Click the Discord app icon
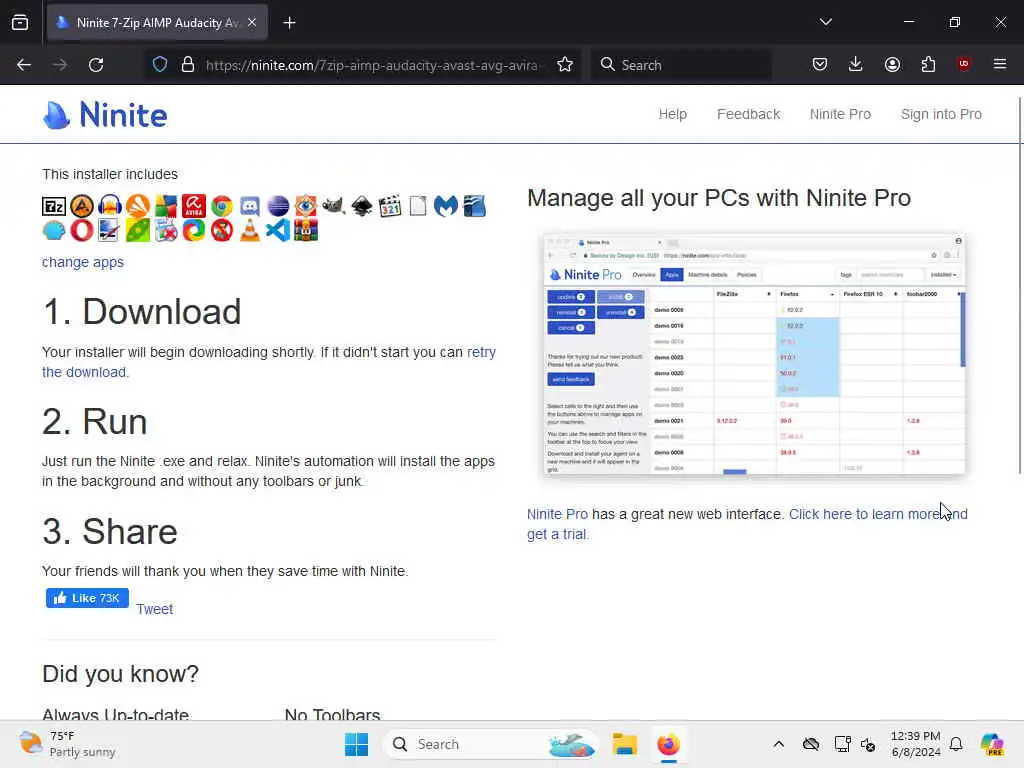1024x768 pixels. (249, 206)
